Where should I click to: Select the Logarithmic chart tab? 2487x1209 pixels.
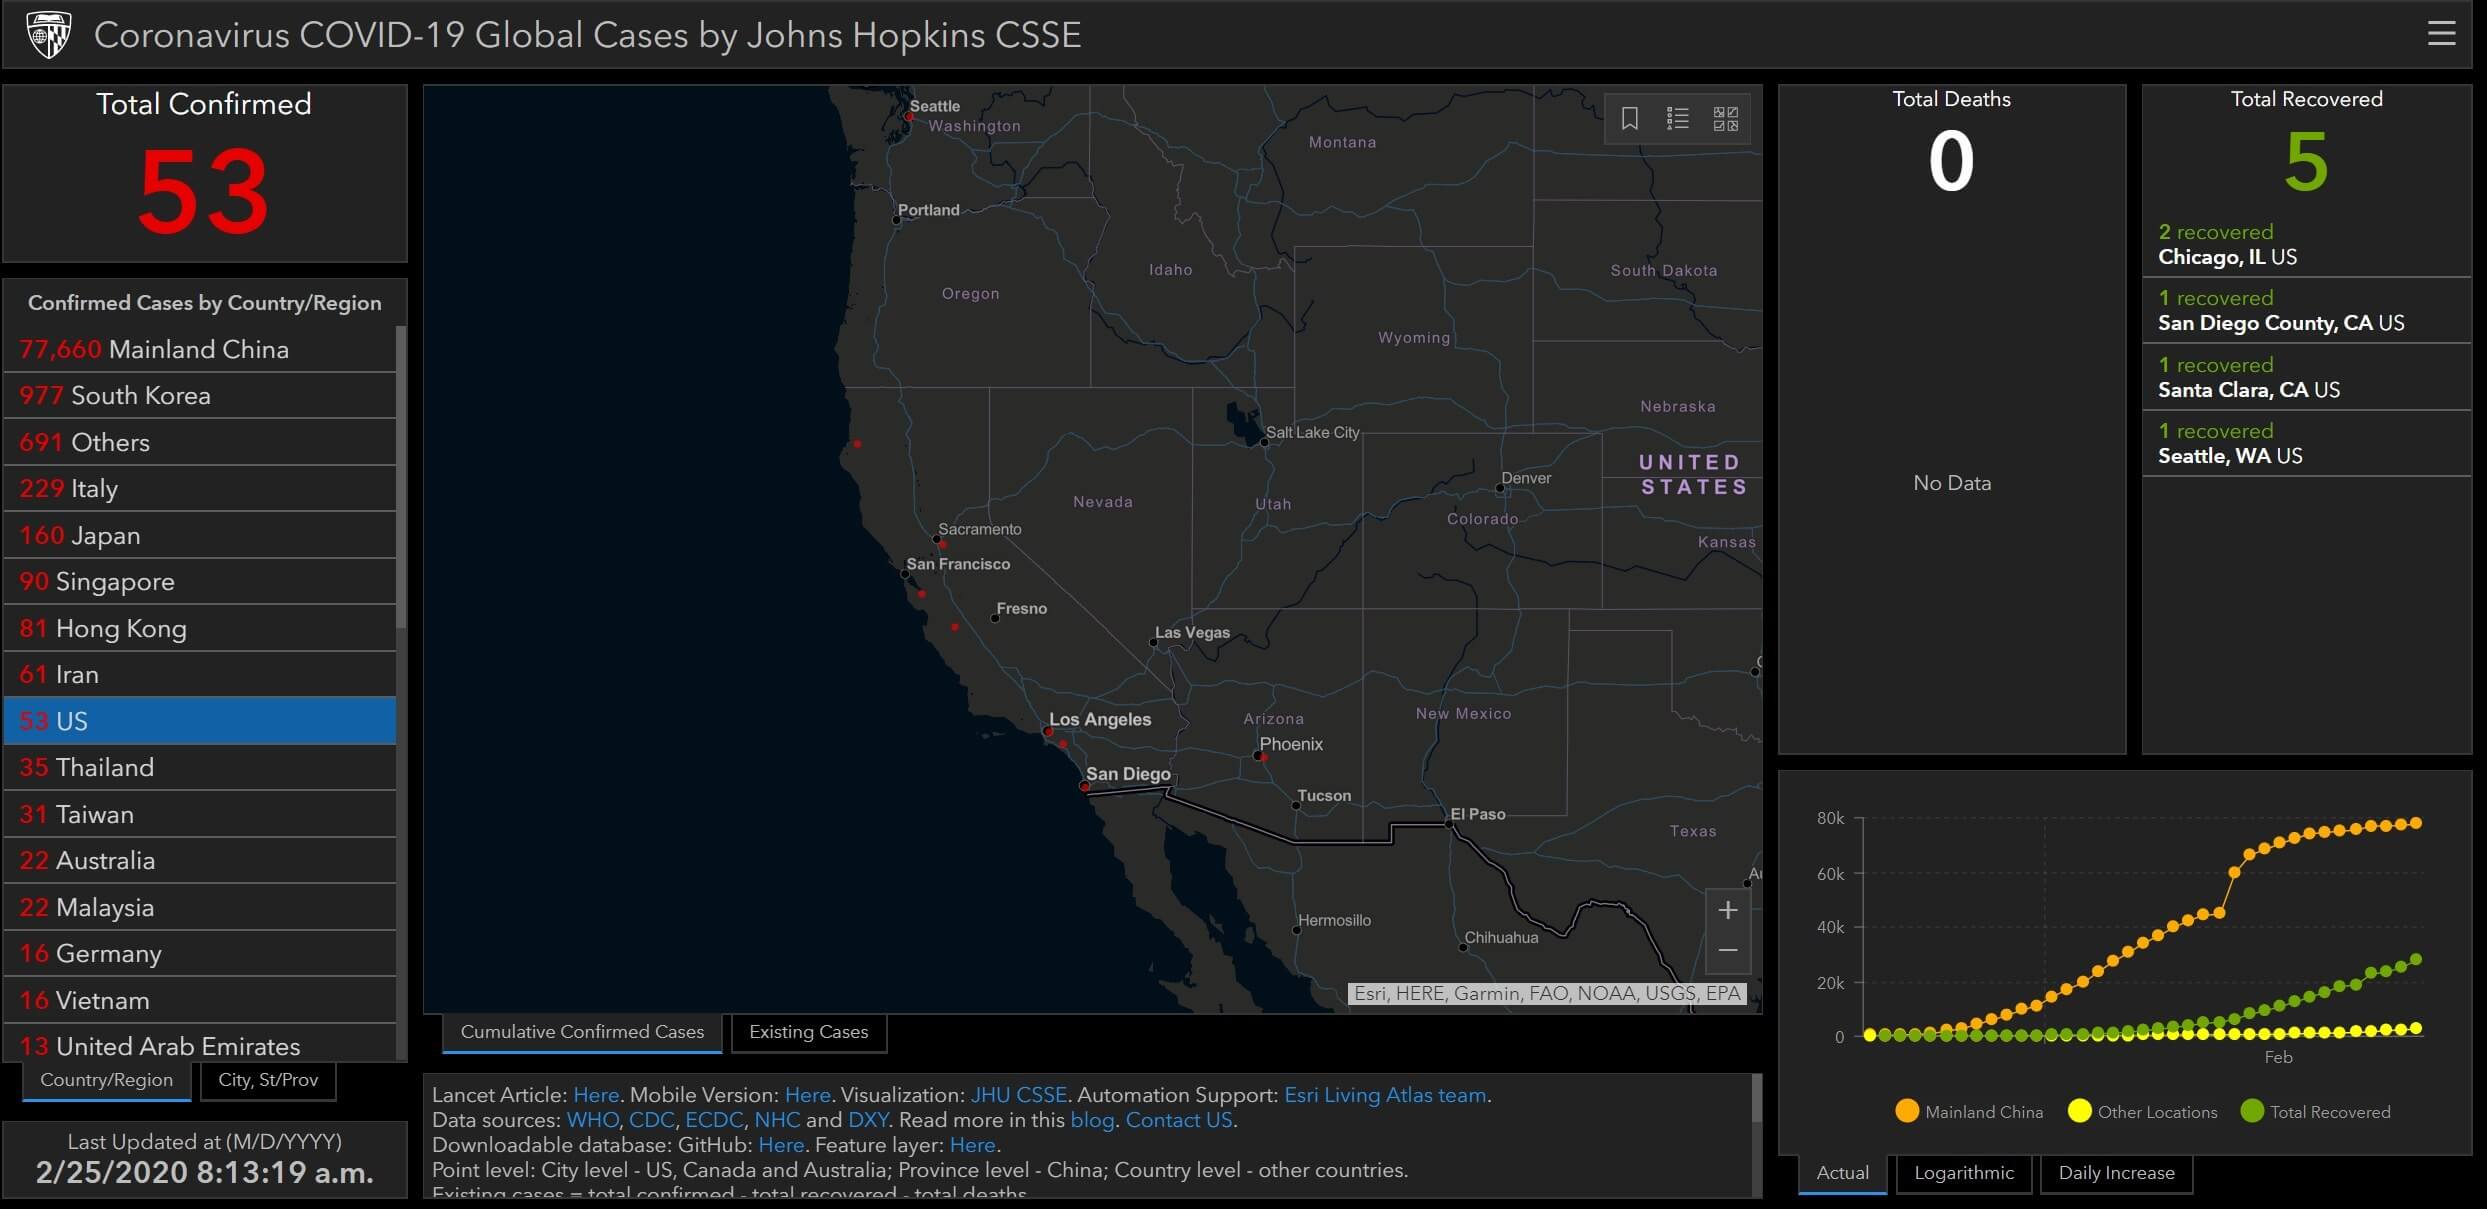click(1963, 1173)
